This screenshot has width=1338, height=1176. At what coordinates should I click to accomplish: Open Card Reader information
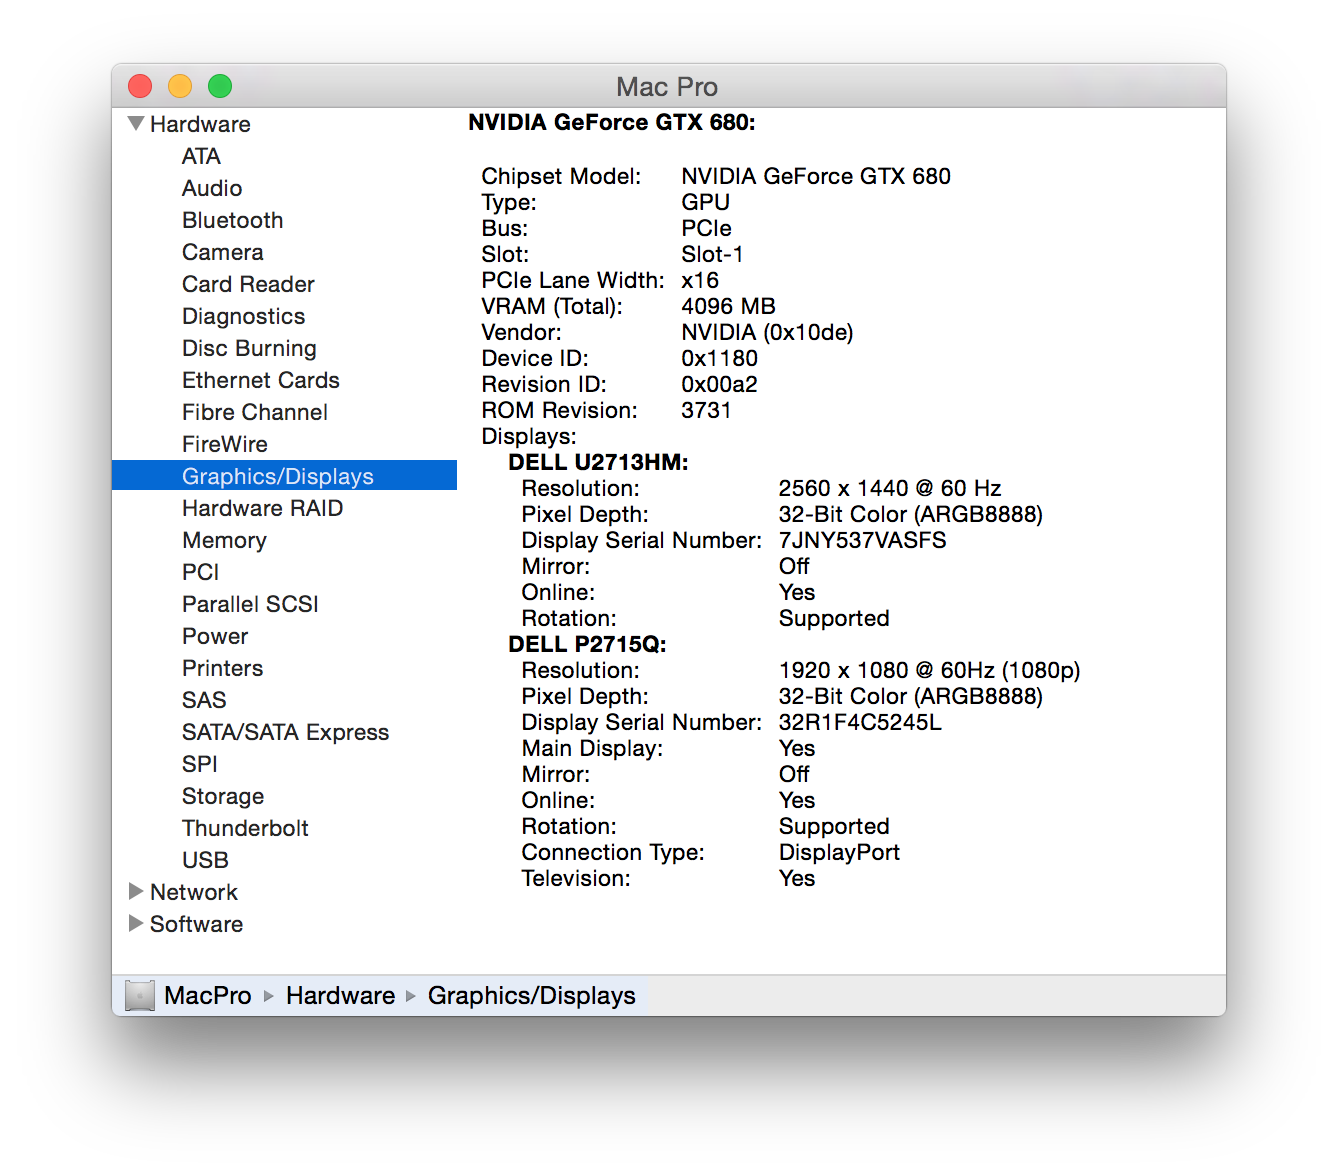coord(248,284)
